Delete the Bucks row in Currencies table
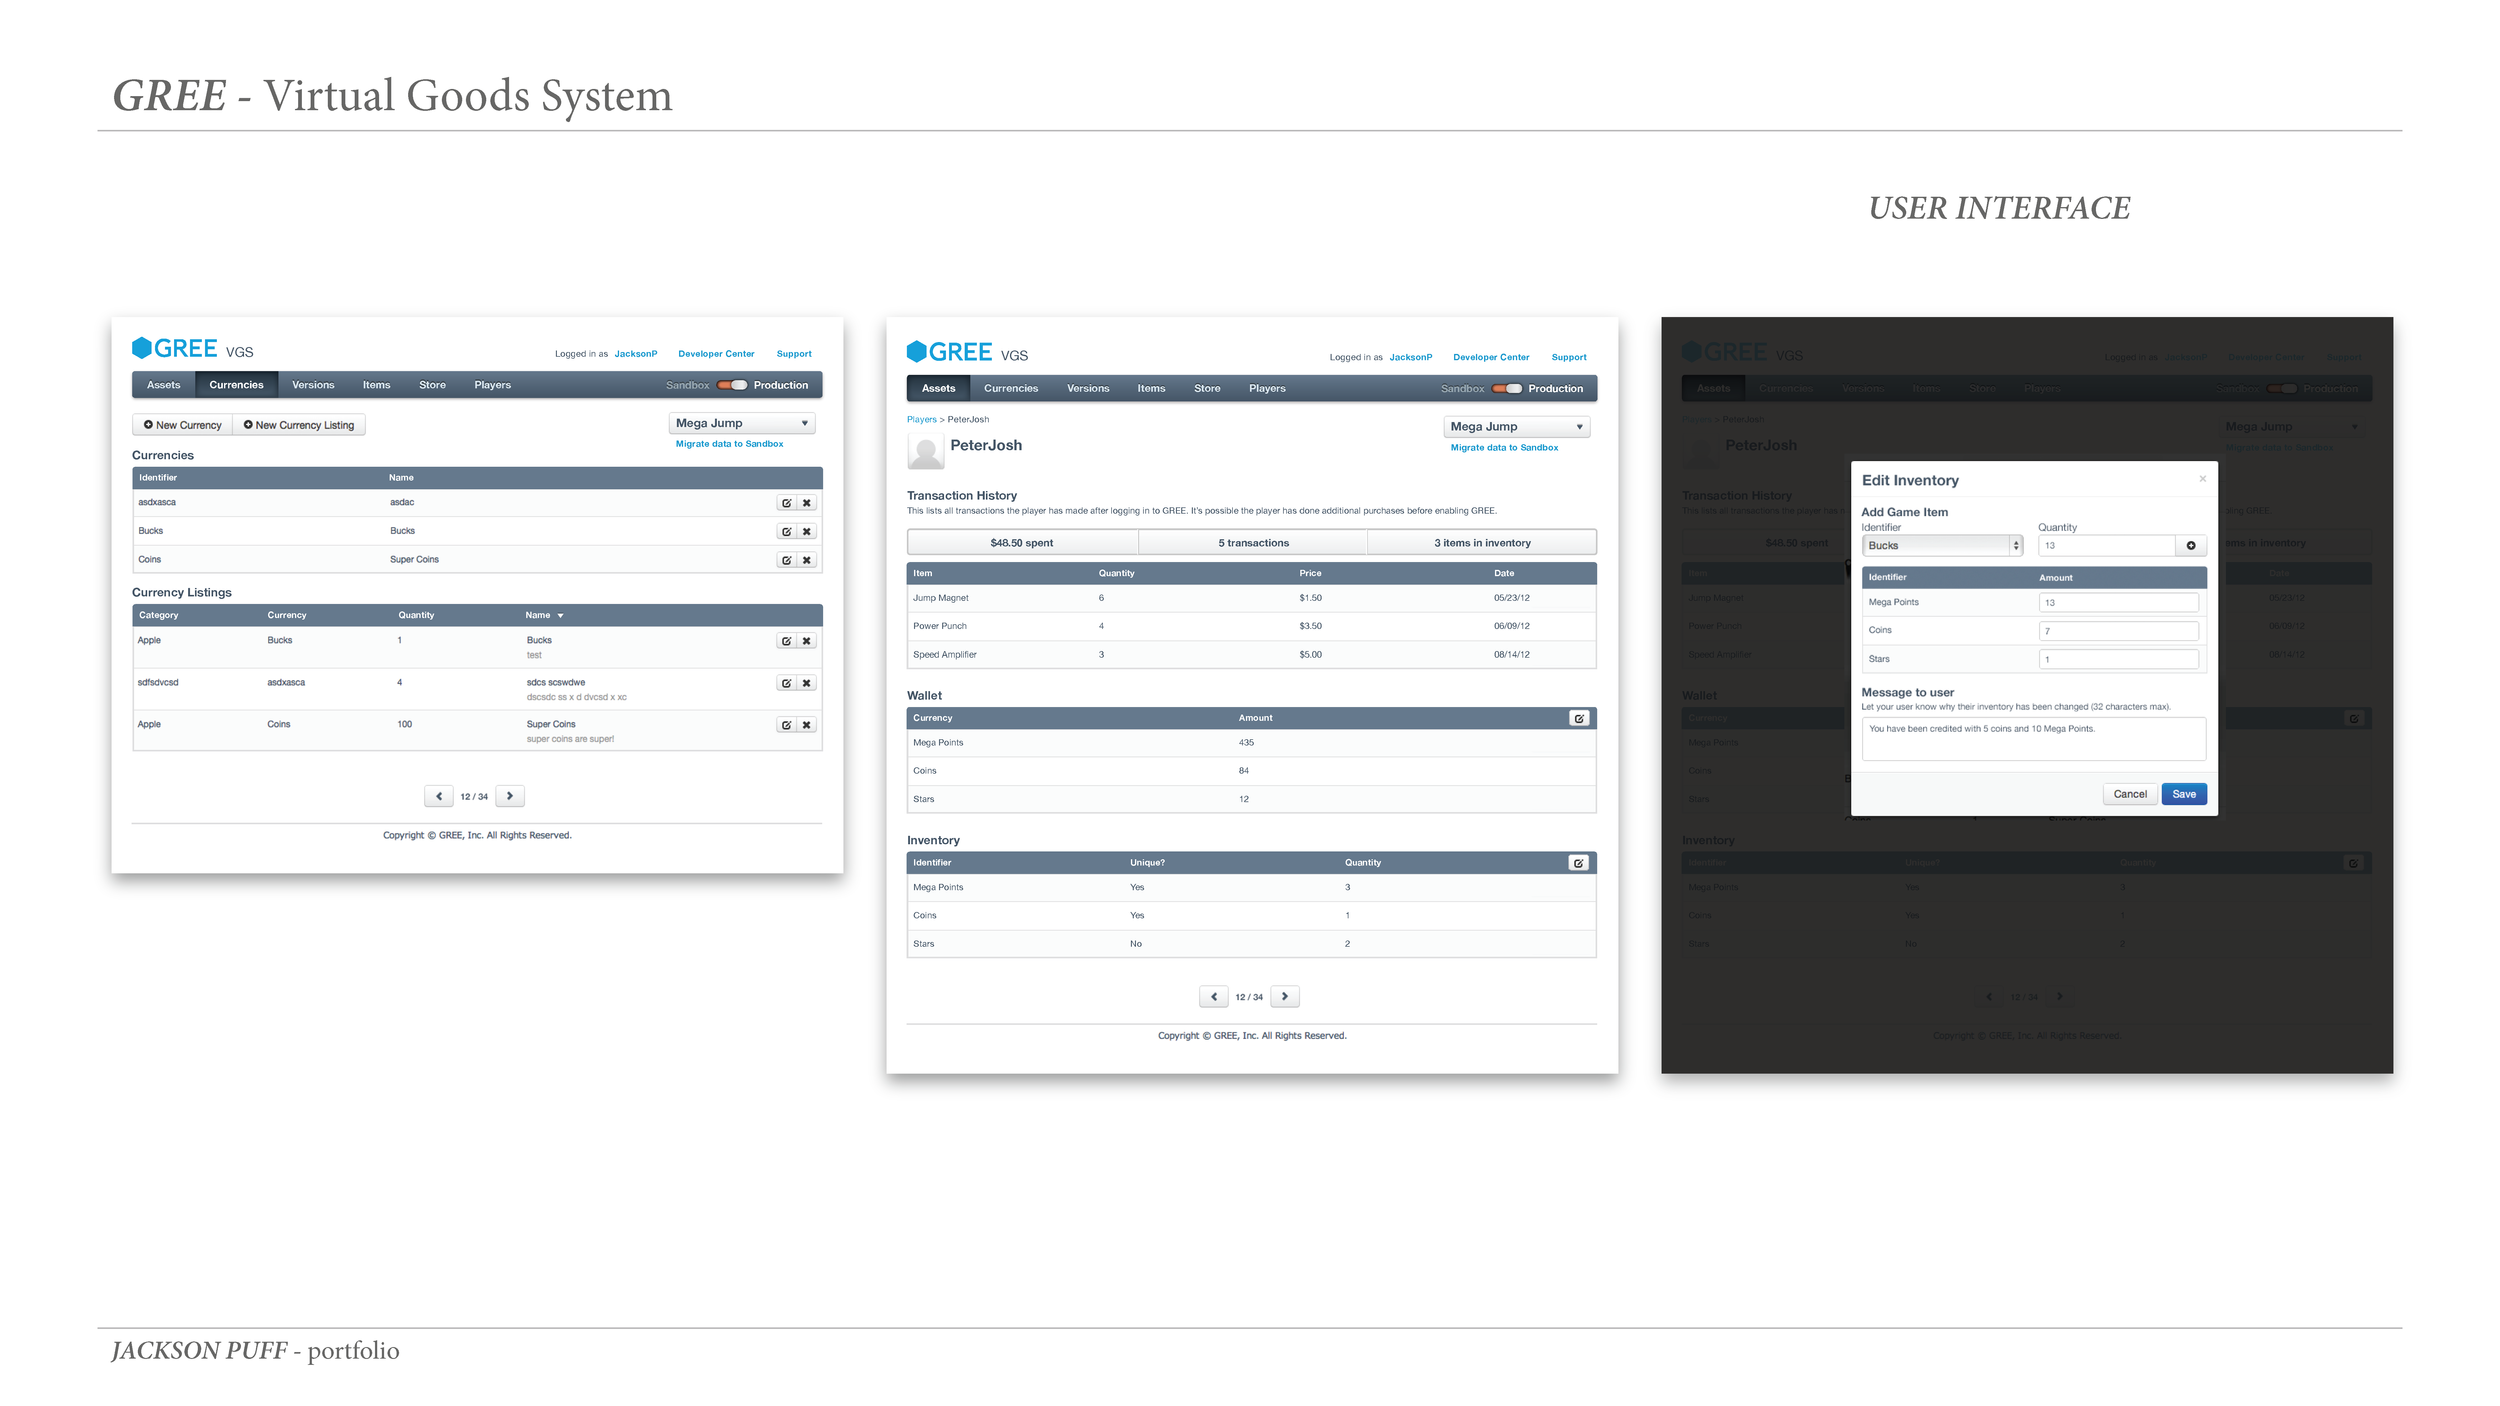 [x=807, y=532]
